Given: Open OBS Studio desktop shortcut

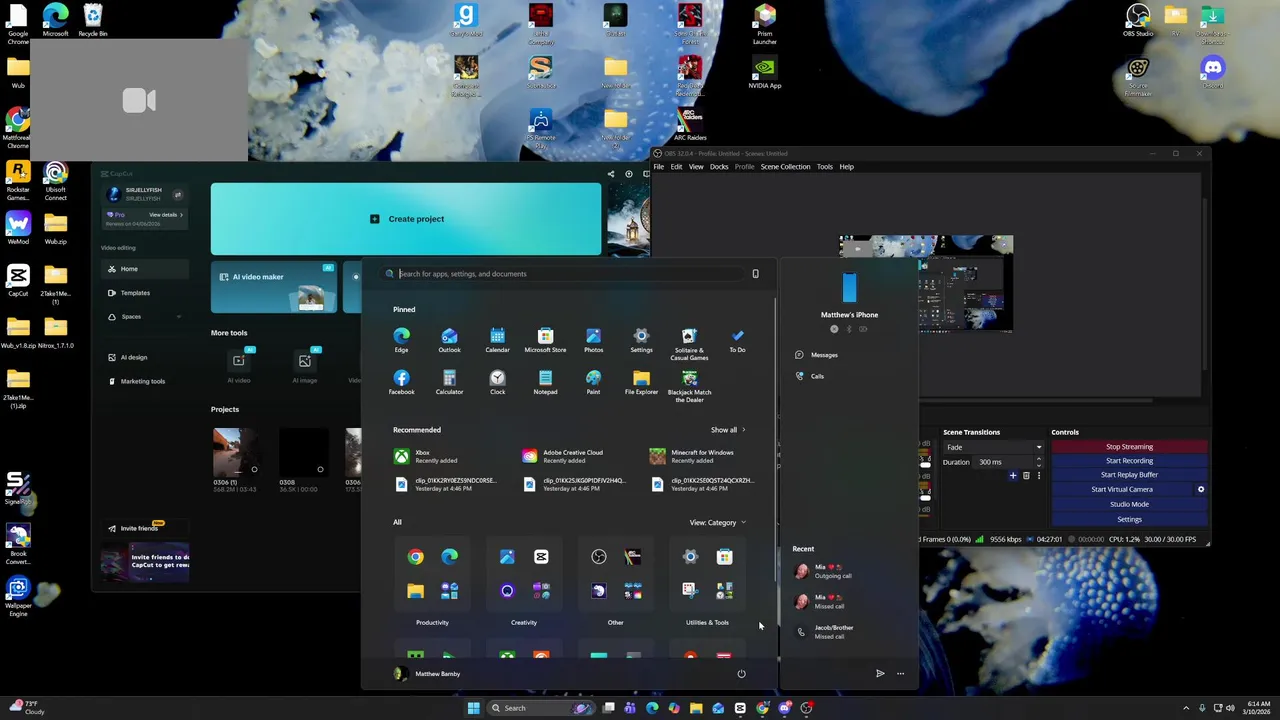Looking at the screenshot, I should pos(1138,21).
